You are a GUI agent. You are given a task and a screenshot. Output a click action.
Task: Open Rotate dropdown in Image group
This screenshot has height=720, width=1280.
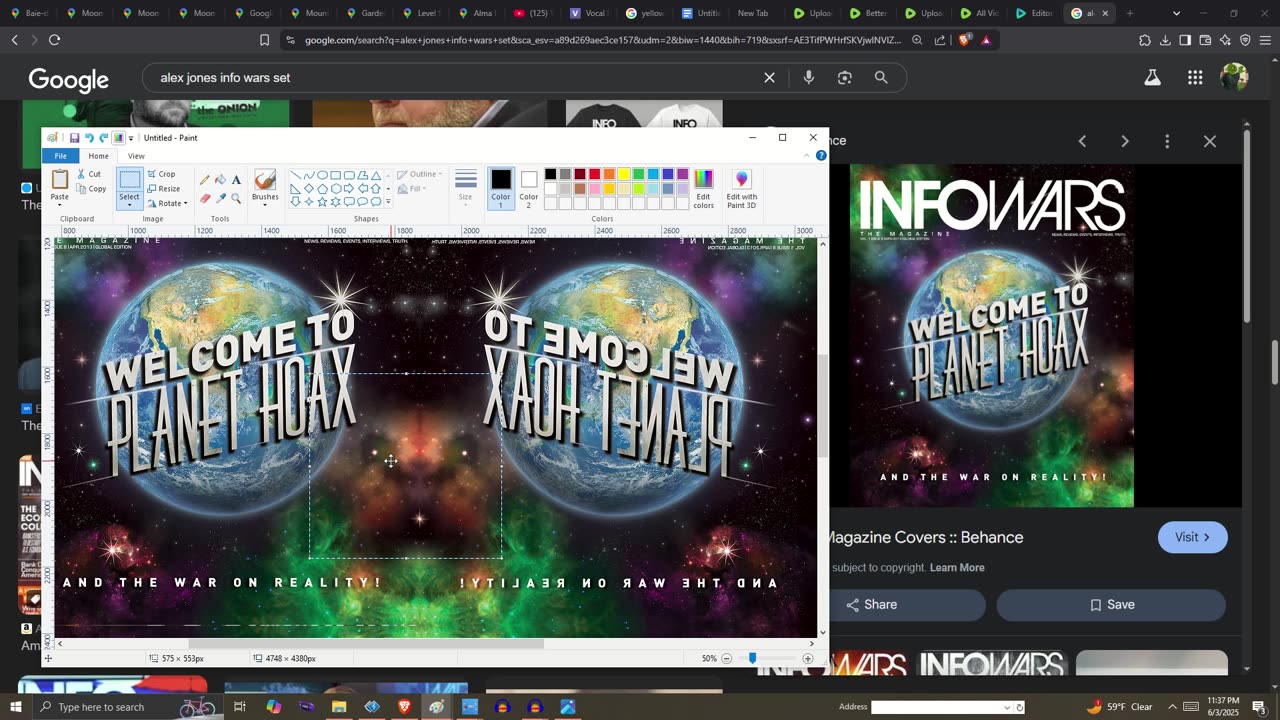tap(167, 204)
